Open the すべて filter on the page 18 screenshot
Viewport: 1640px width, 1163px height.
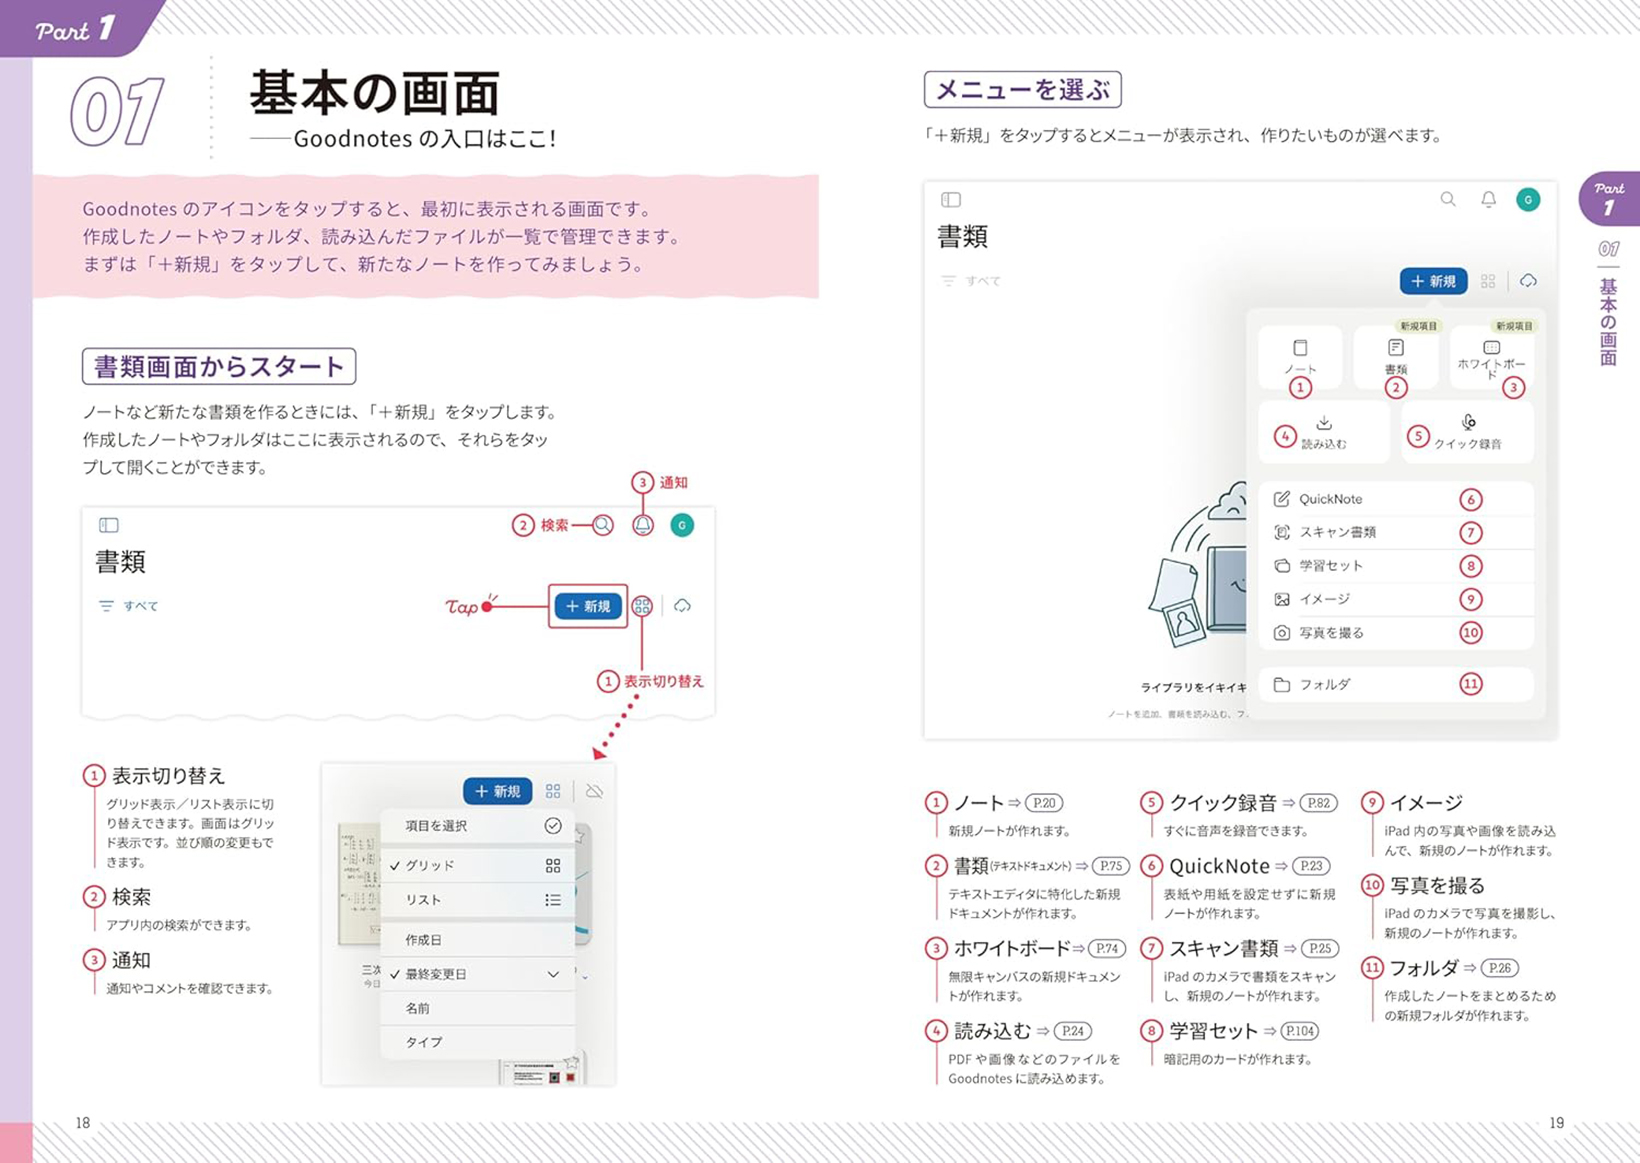coord(129,606)
